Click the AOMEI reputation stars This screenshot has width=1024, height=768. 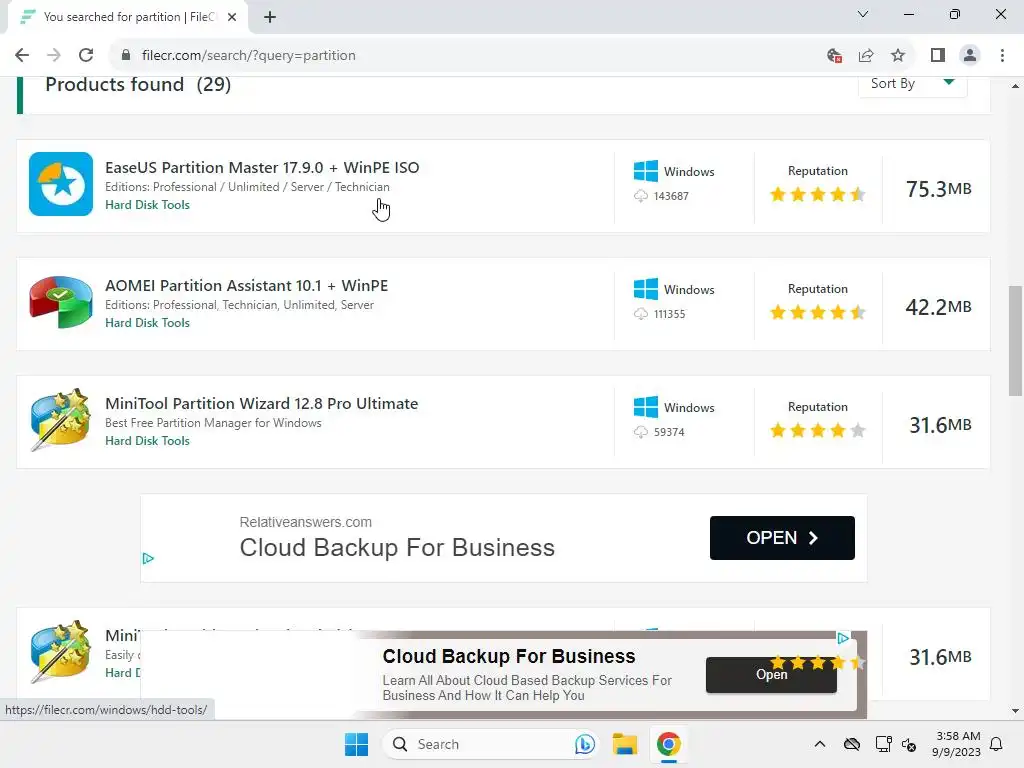[818, 313]
